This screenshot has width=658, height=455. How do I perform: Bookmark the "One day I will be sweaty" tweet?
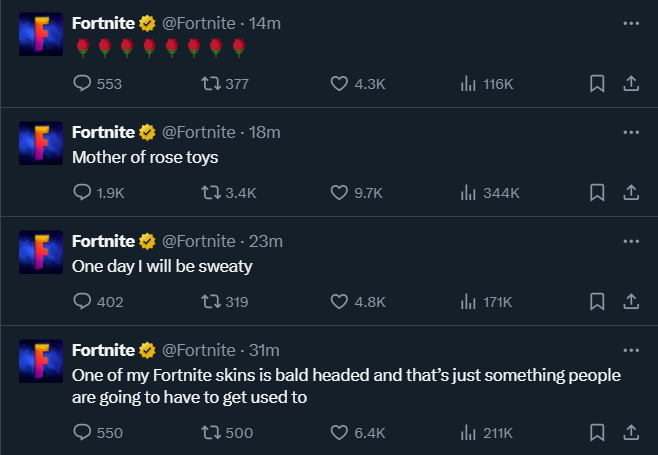[597, 302]
